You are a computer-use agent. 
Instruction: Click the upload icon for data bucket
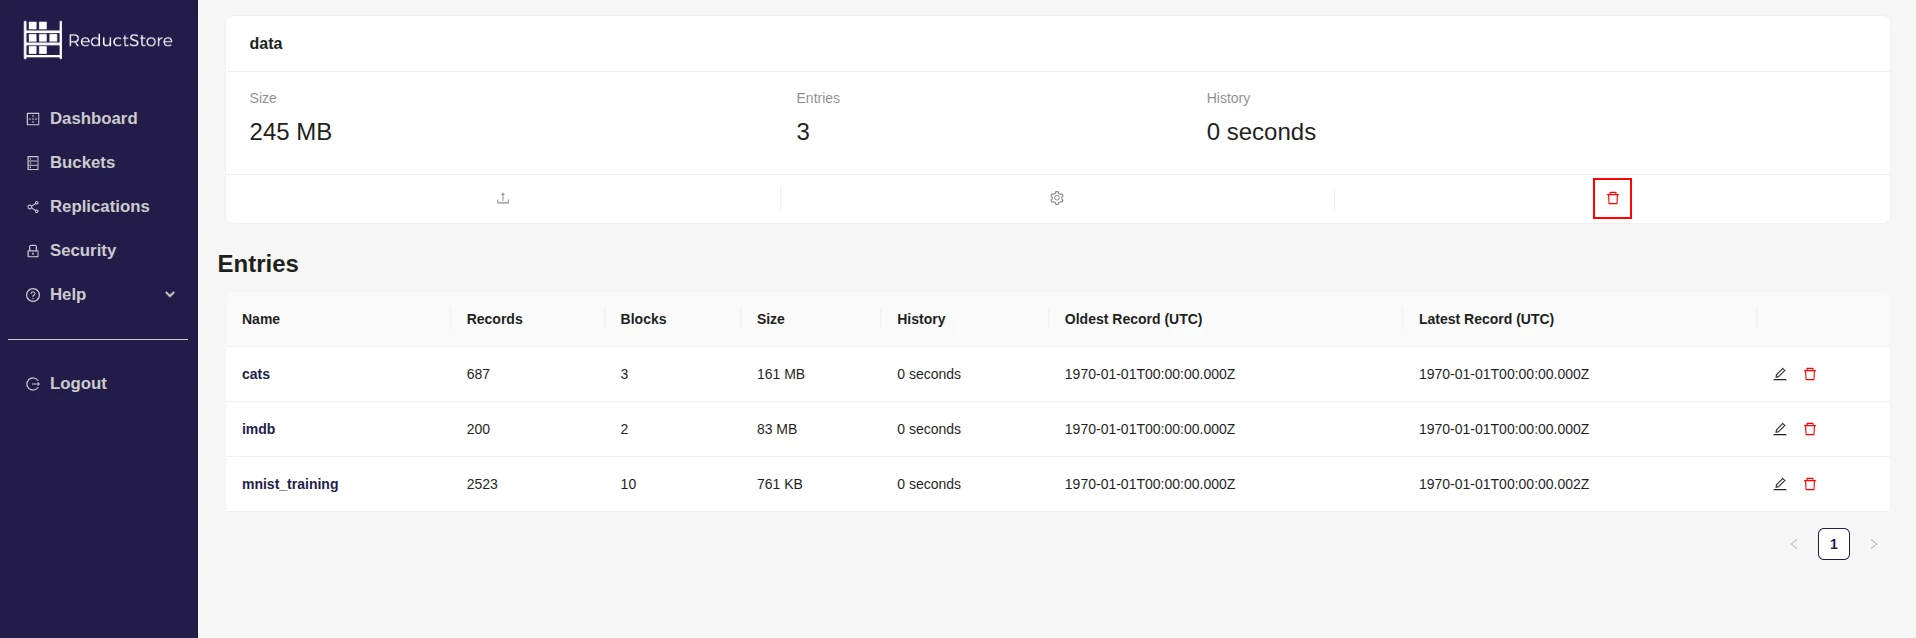(503, 198)
